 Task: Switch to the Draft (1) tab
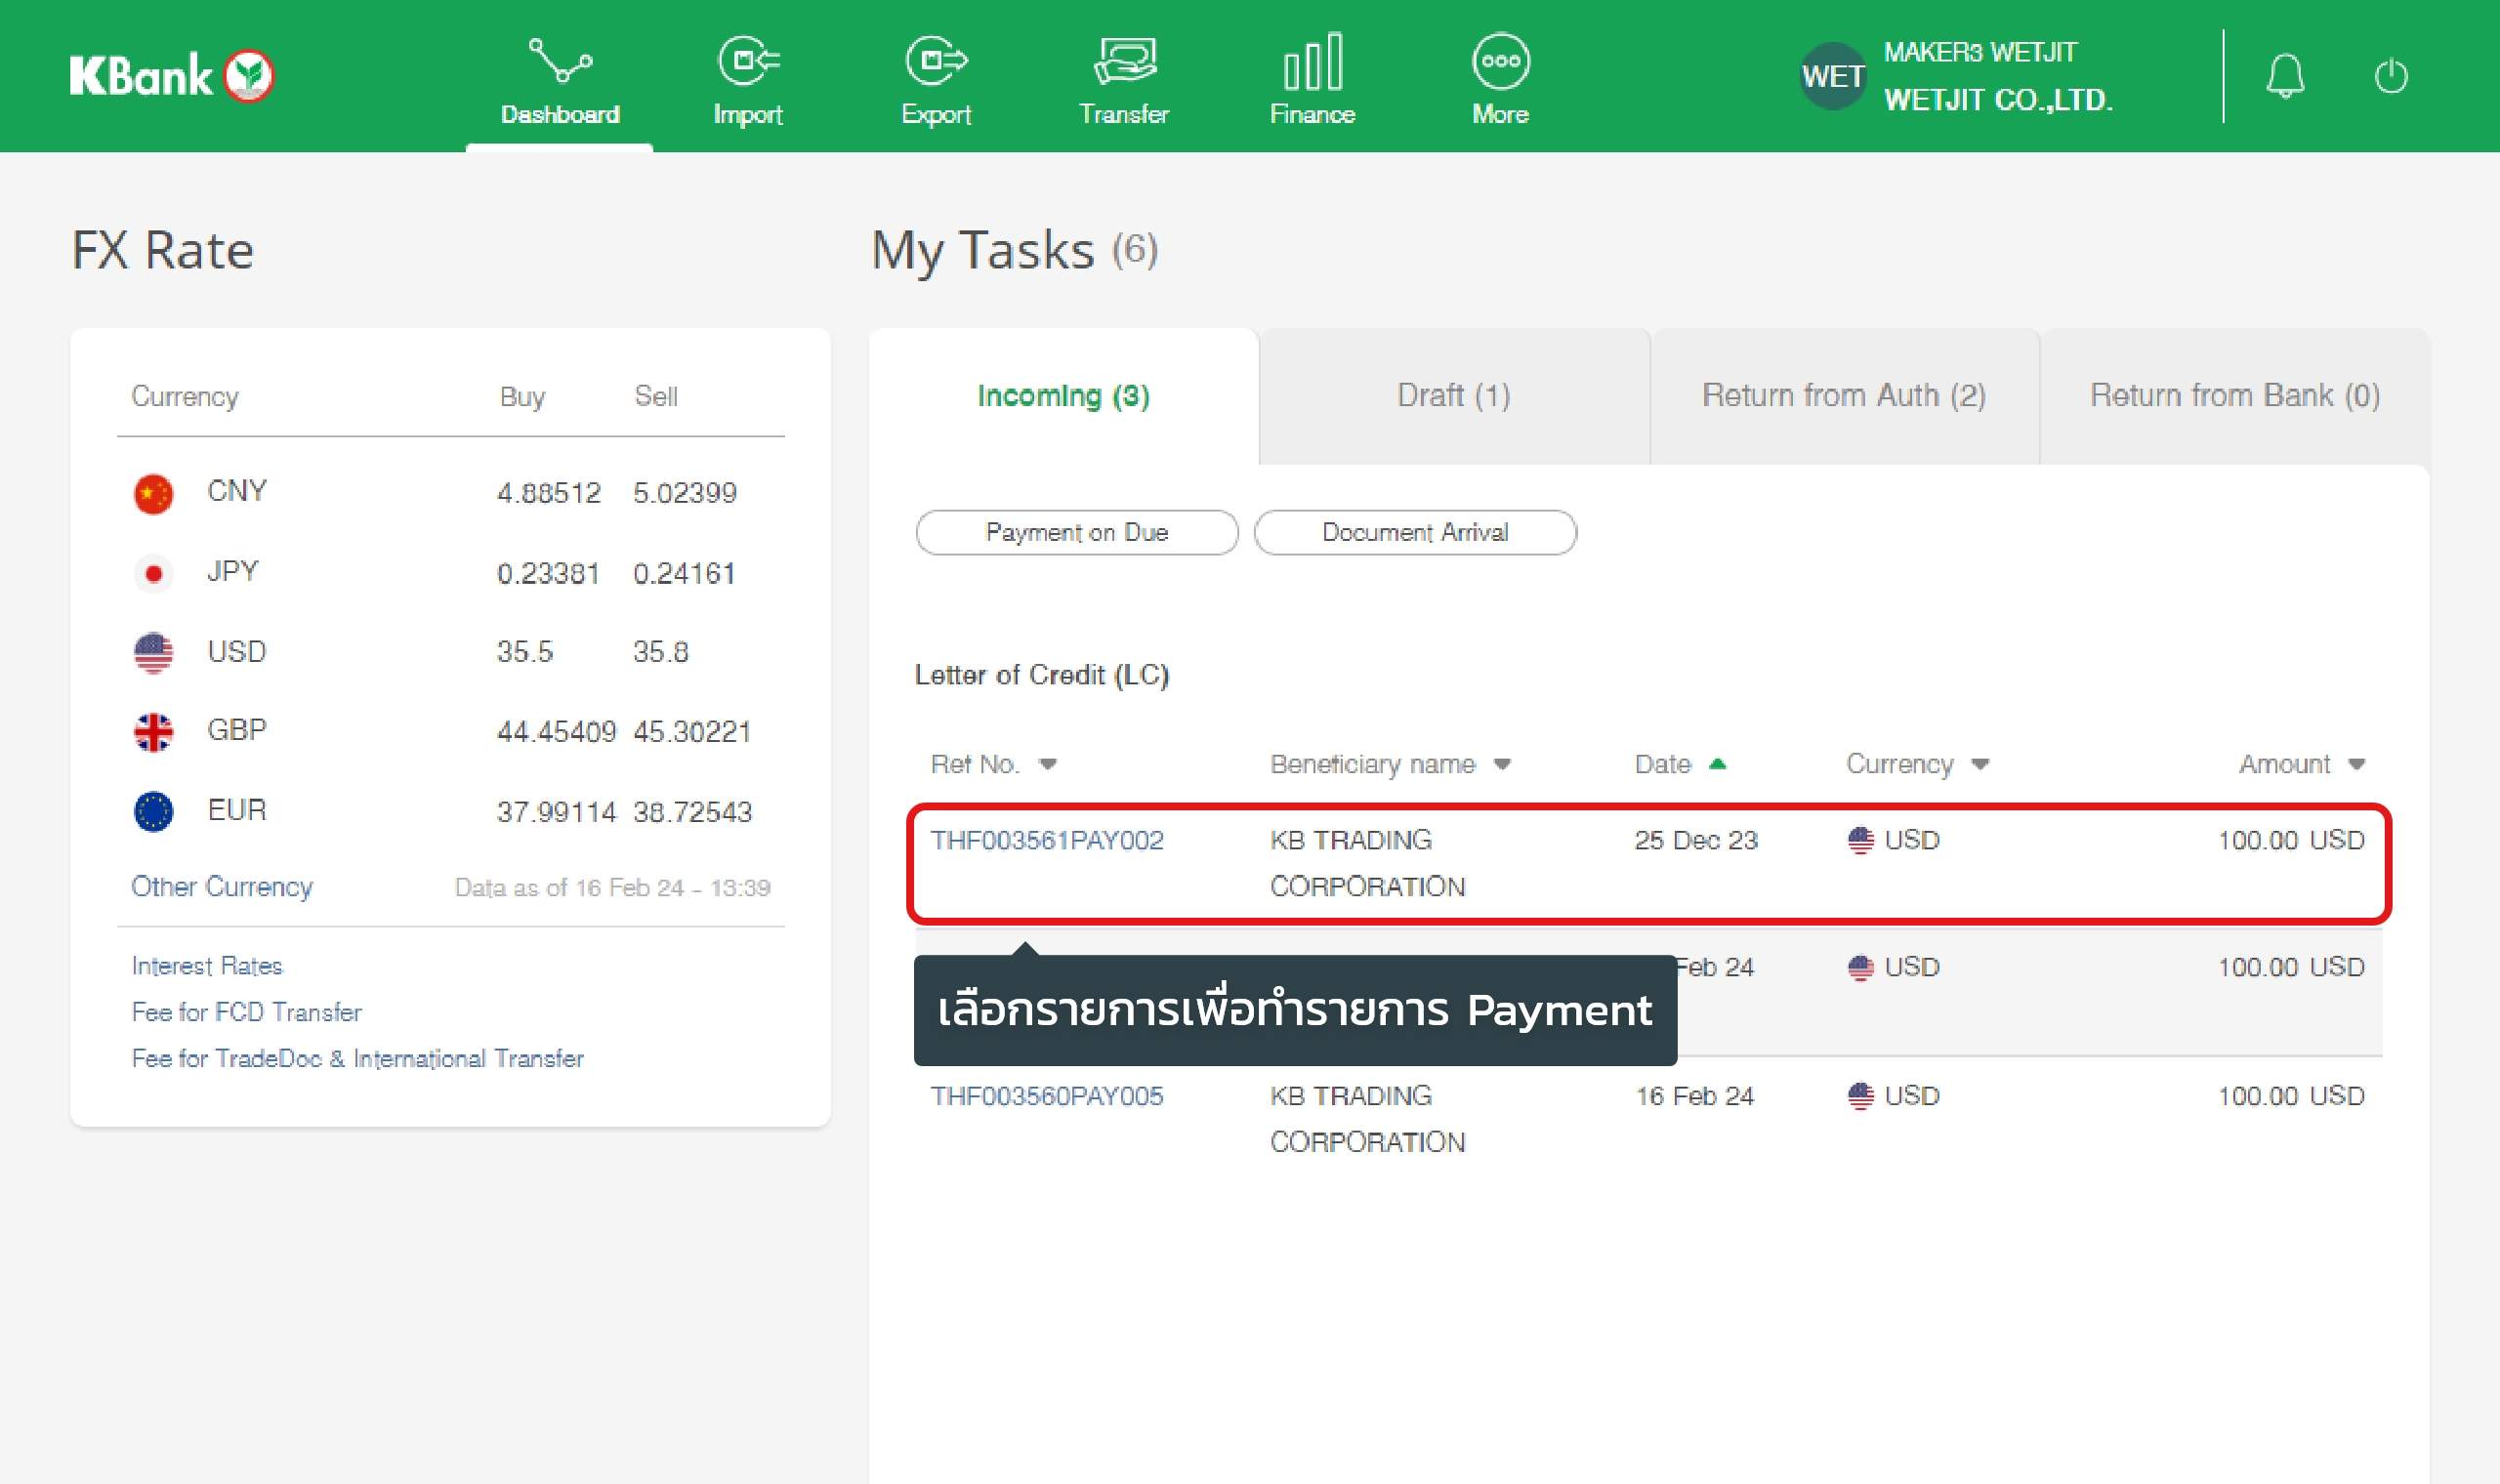tap(1453, 396)
